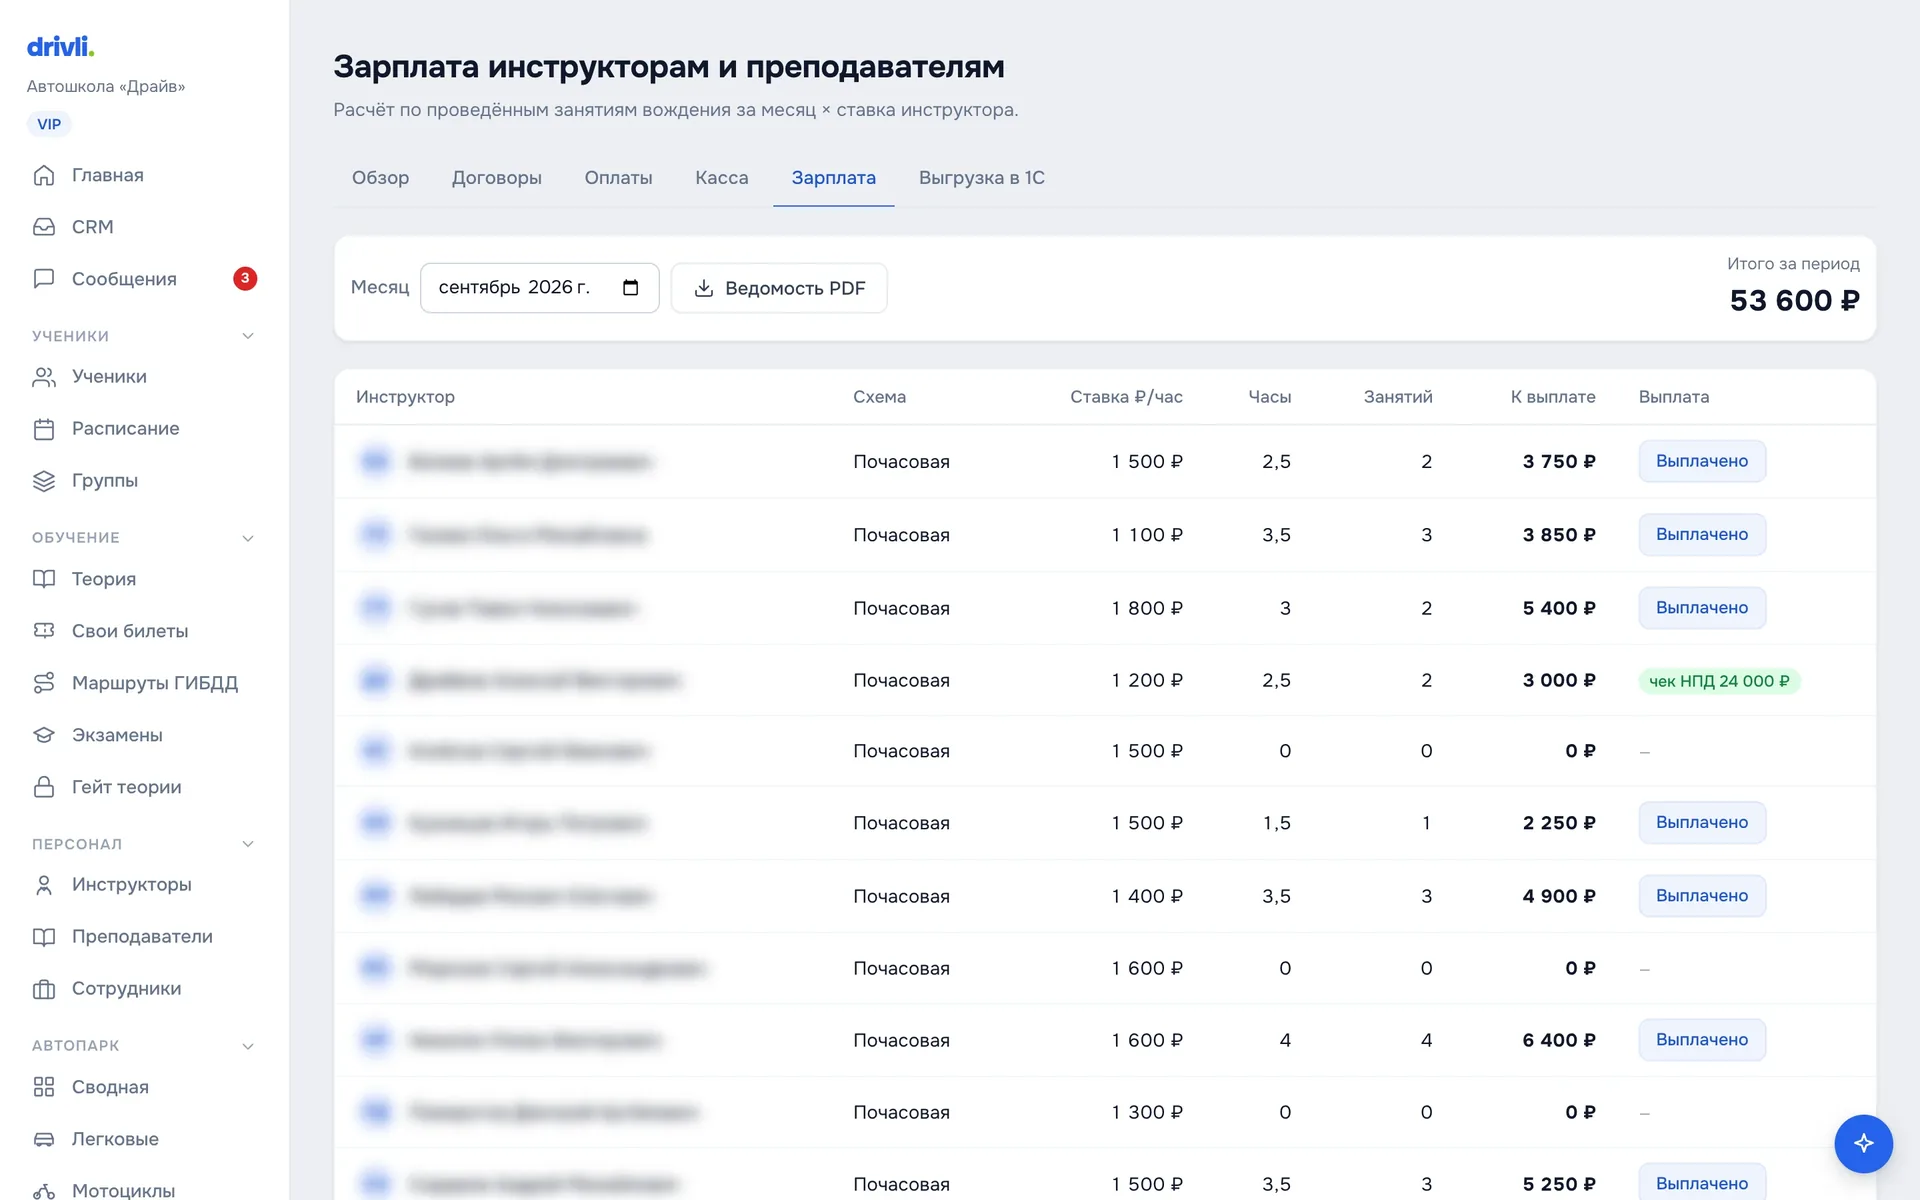Click the Ставка ₽/час column header
1920x1200 pixels.
[1126, 397]
